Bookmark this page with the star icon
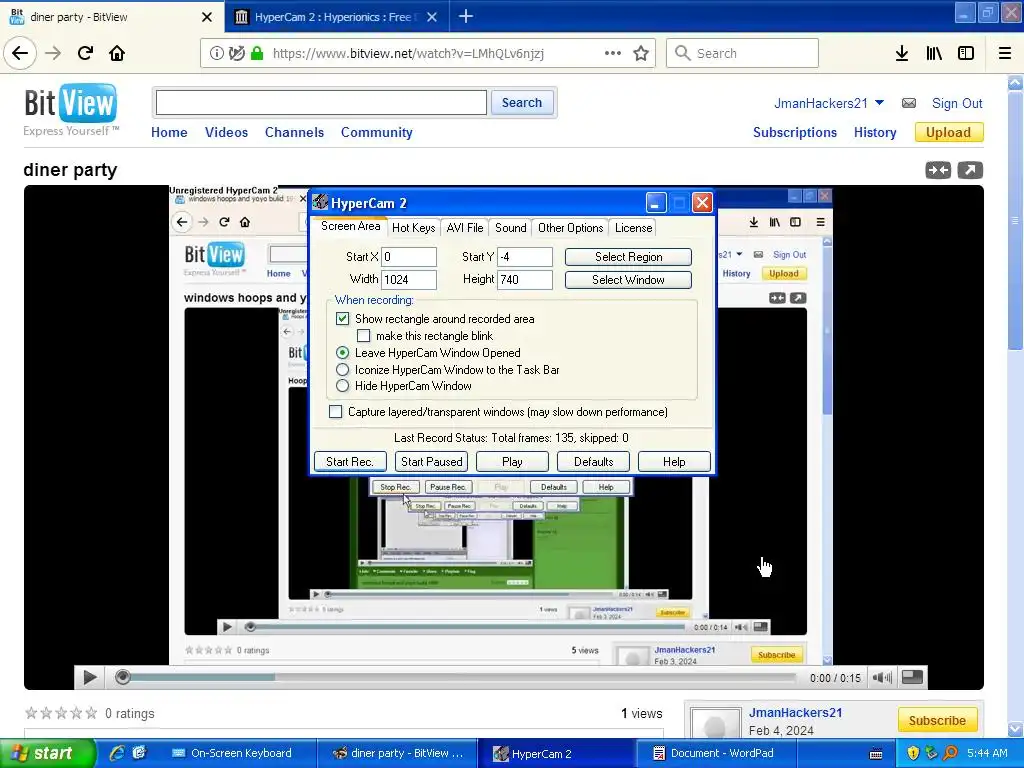 click(641, 53)
